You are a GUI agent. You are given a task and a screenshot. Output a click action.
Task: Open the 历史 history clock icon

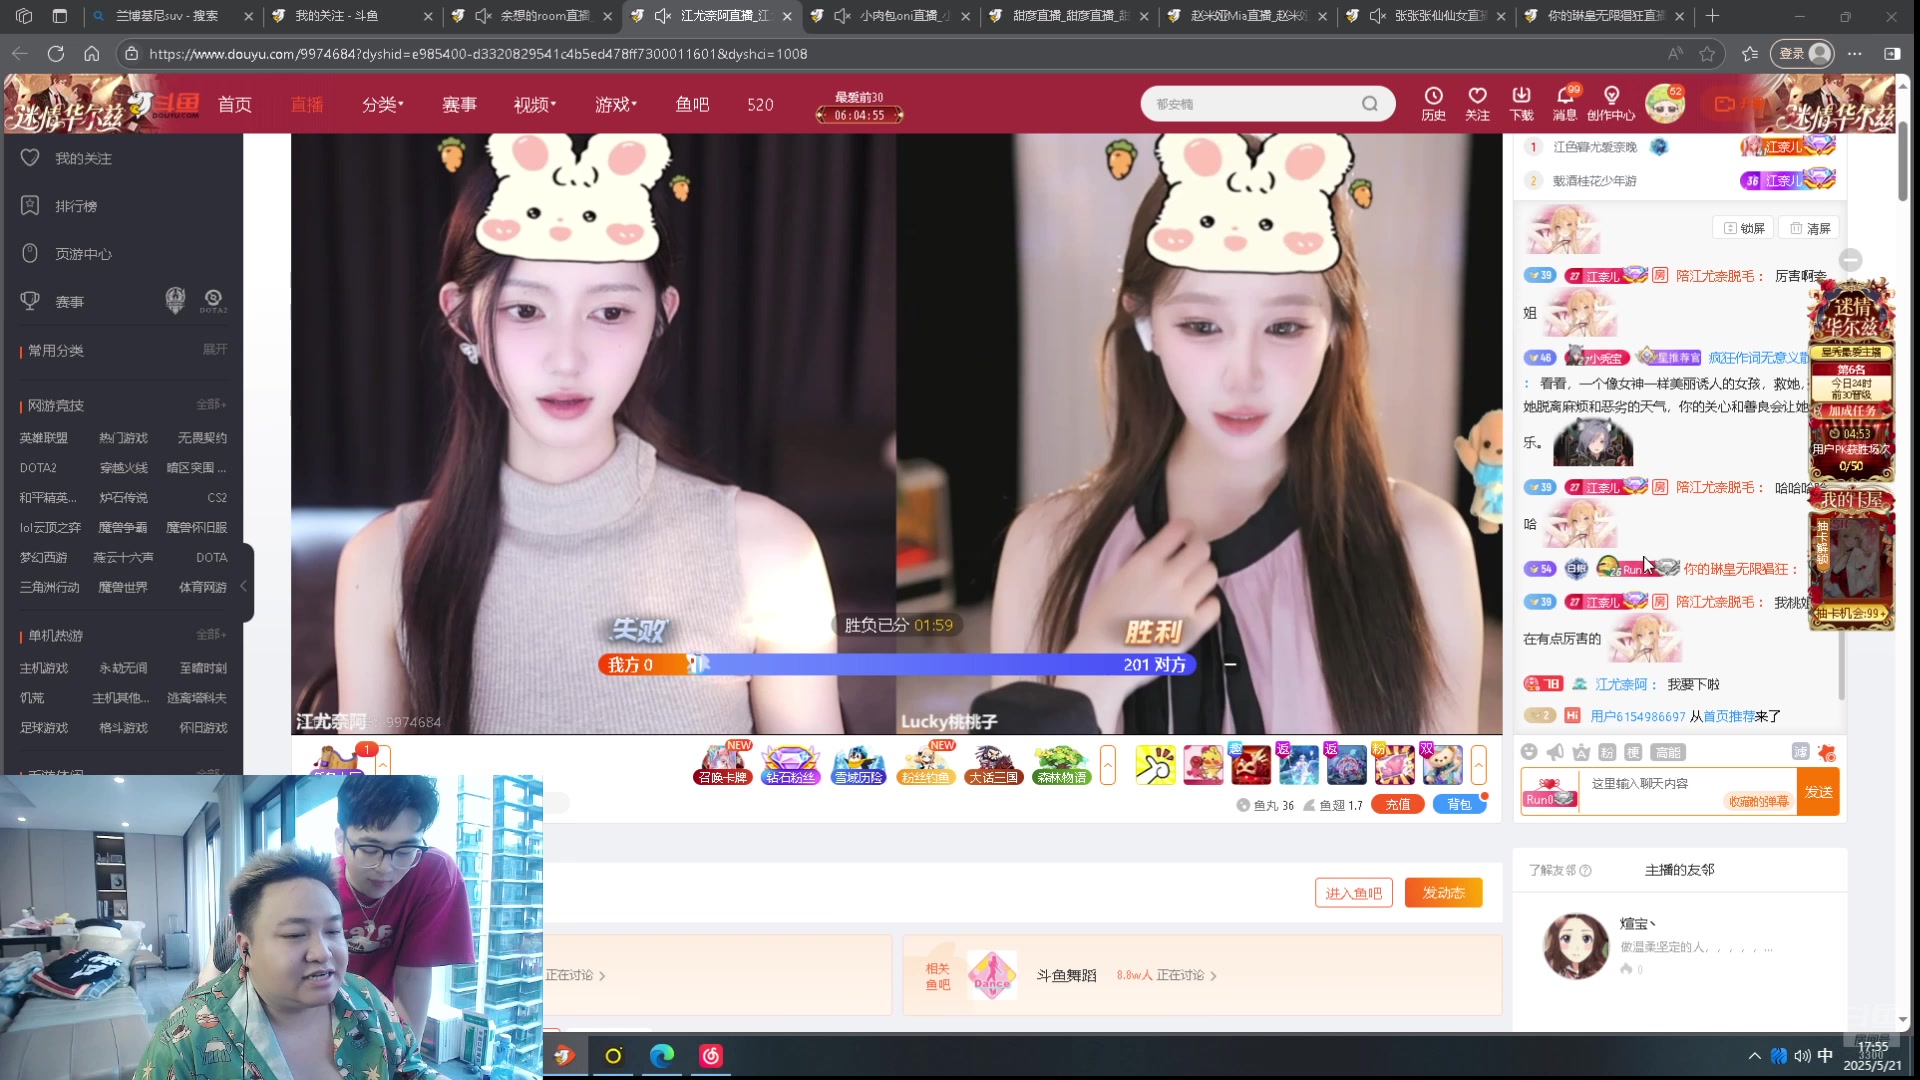point(1433,103)
